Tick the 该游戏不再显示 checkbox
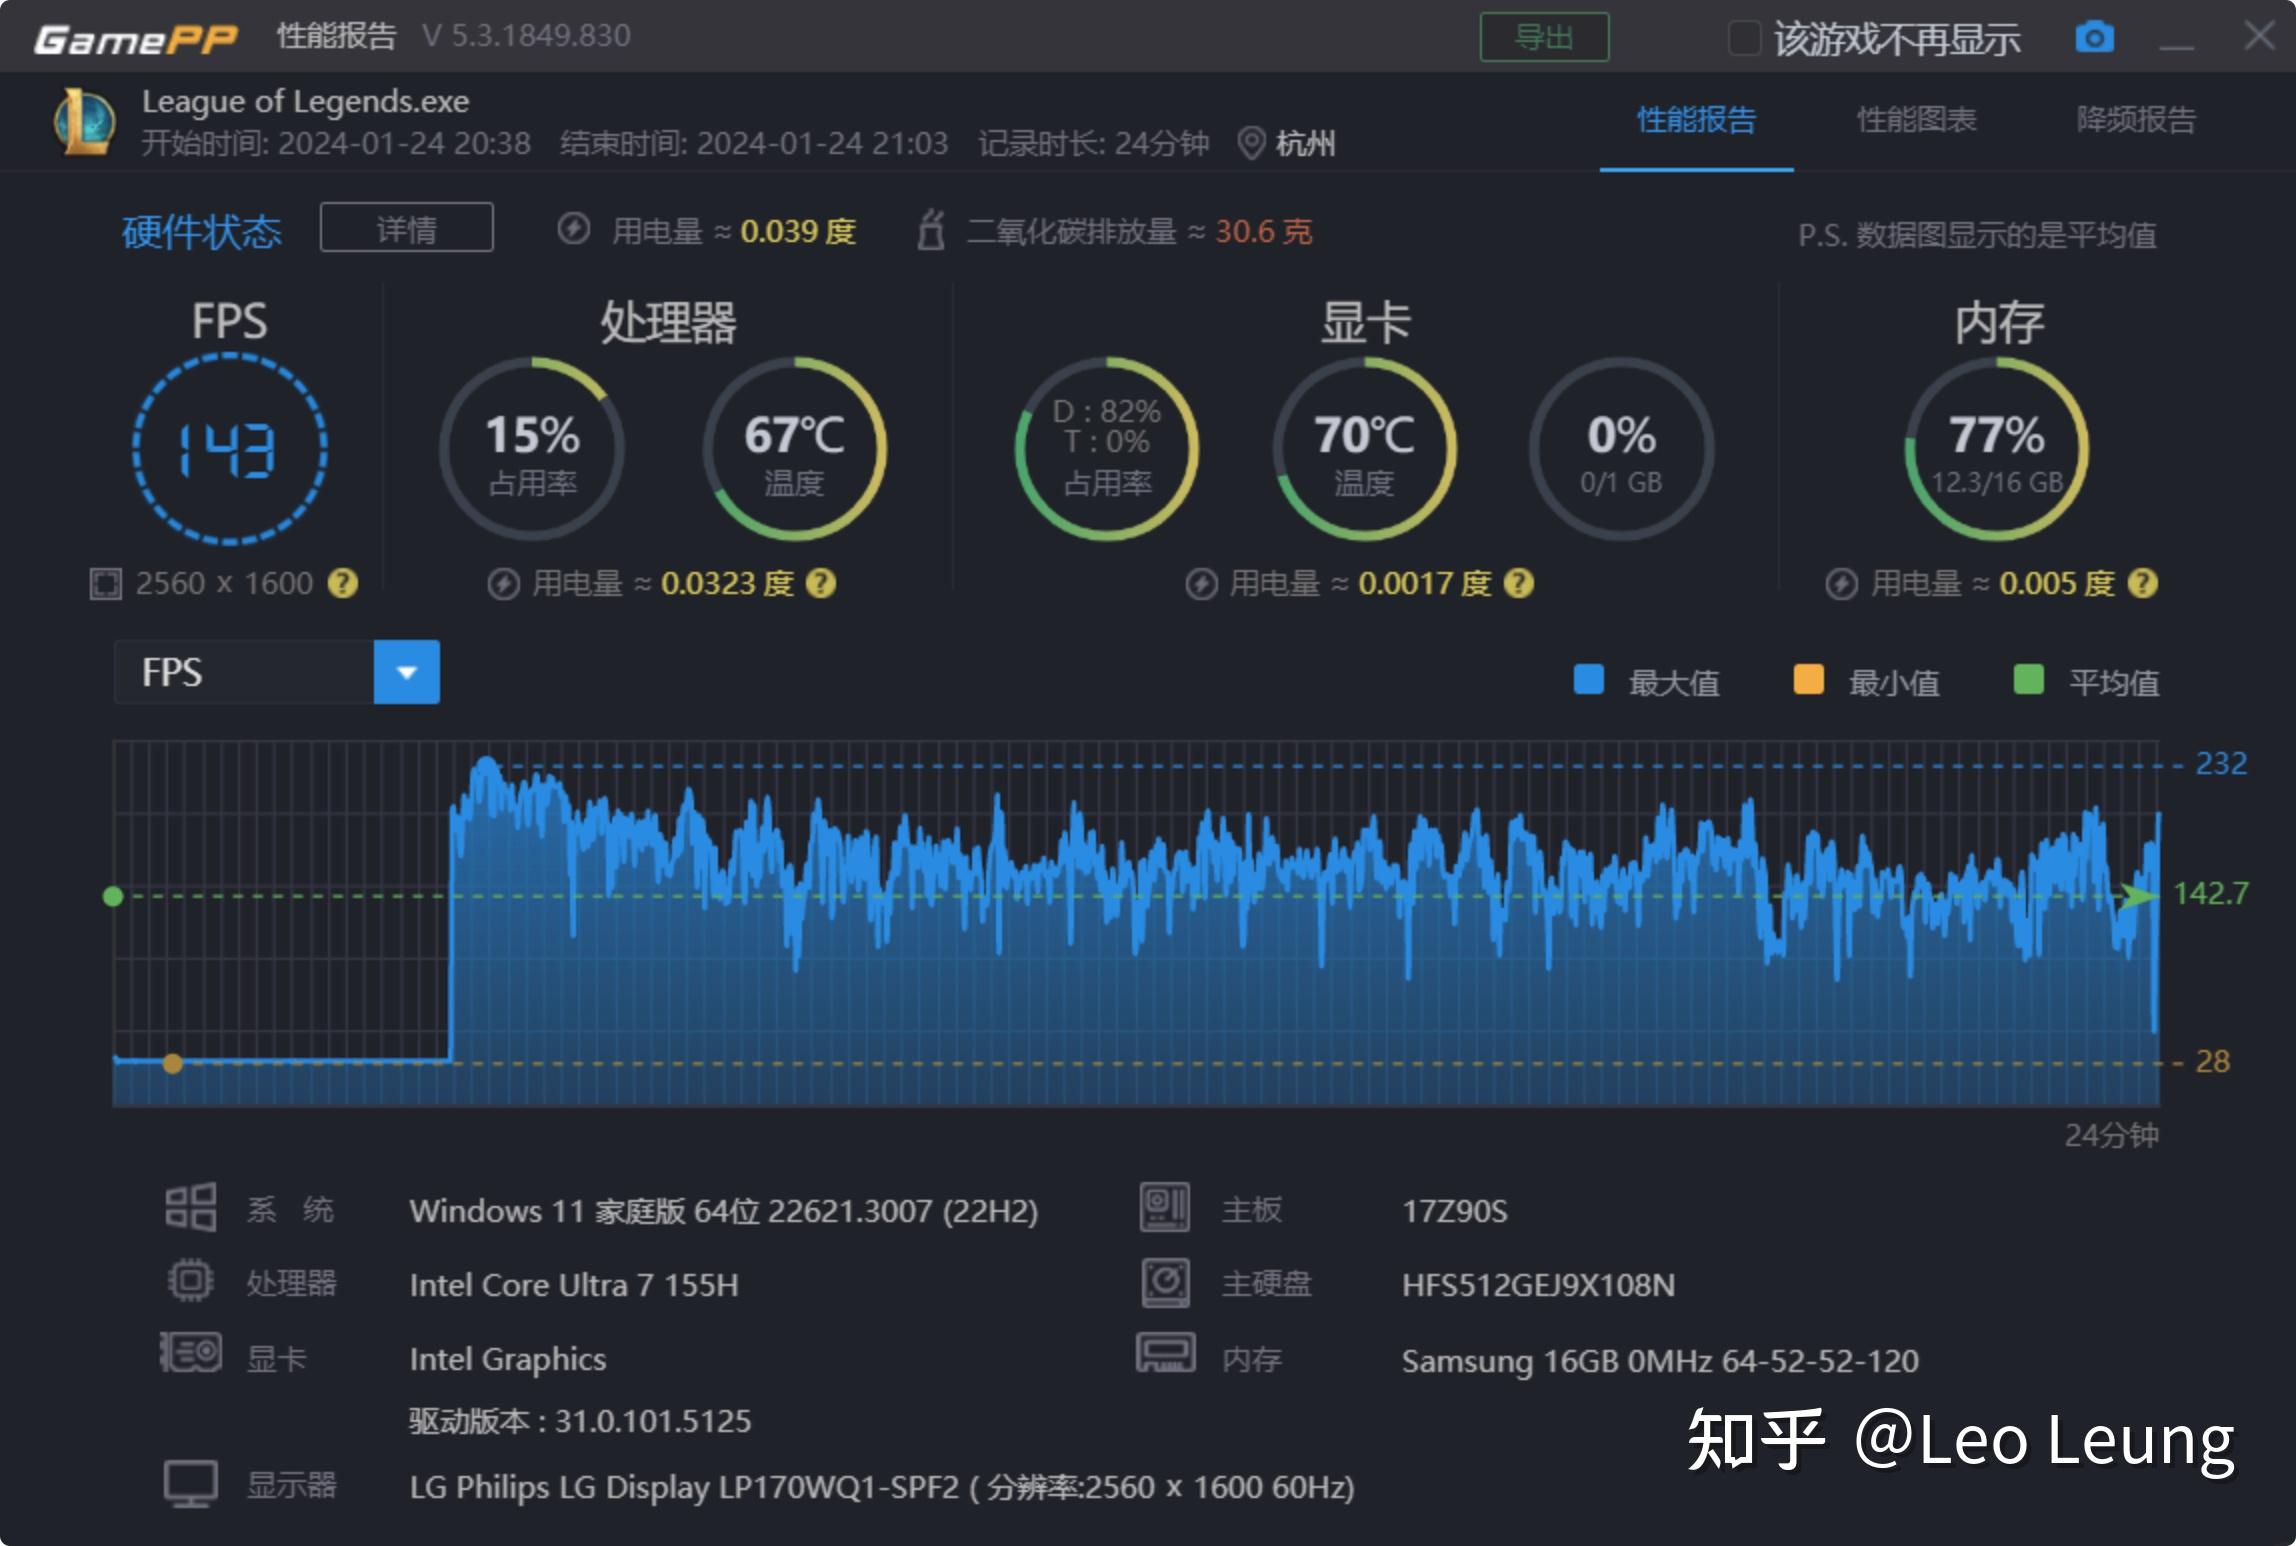The height and width of the screenshot is (1546, 2296). tap(1744, 38)
